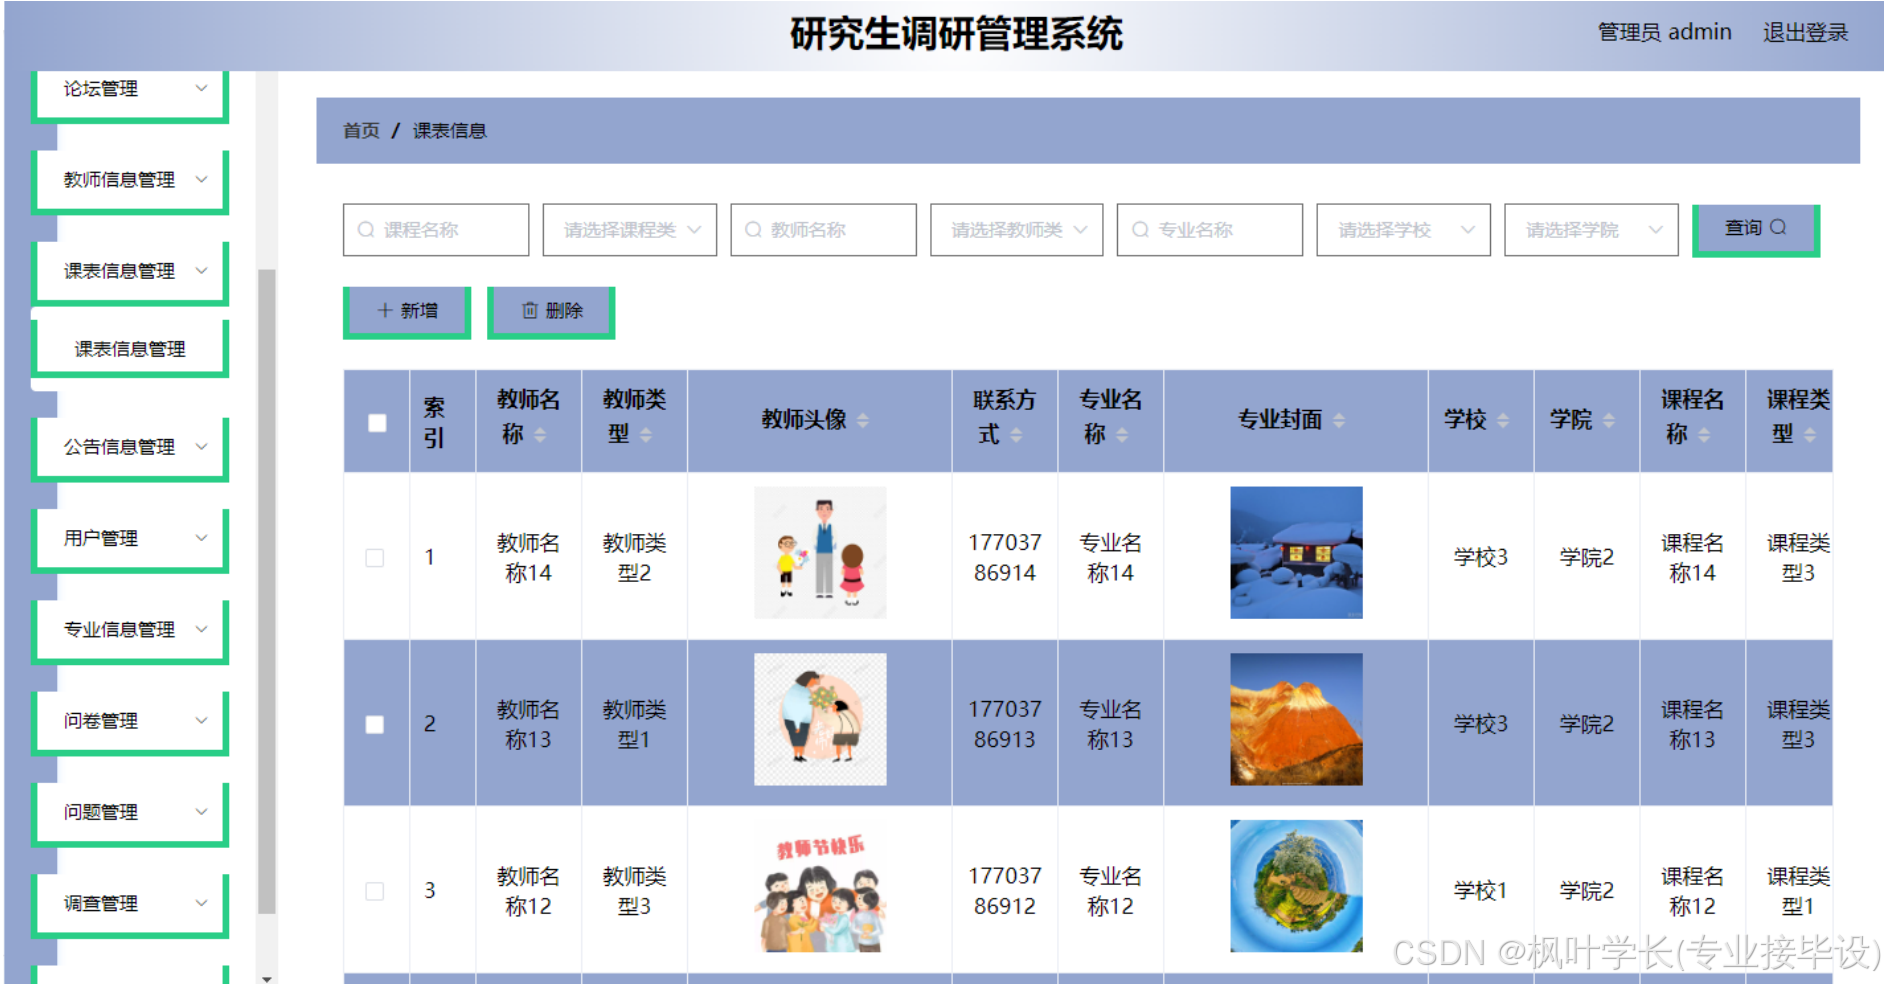Expand the 问卷管理 menu chevron
This screenshot has width=1885, height=985.
pos(201,721)
